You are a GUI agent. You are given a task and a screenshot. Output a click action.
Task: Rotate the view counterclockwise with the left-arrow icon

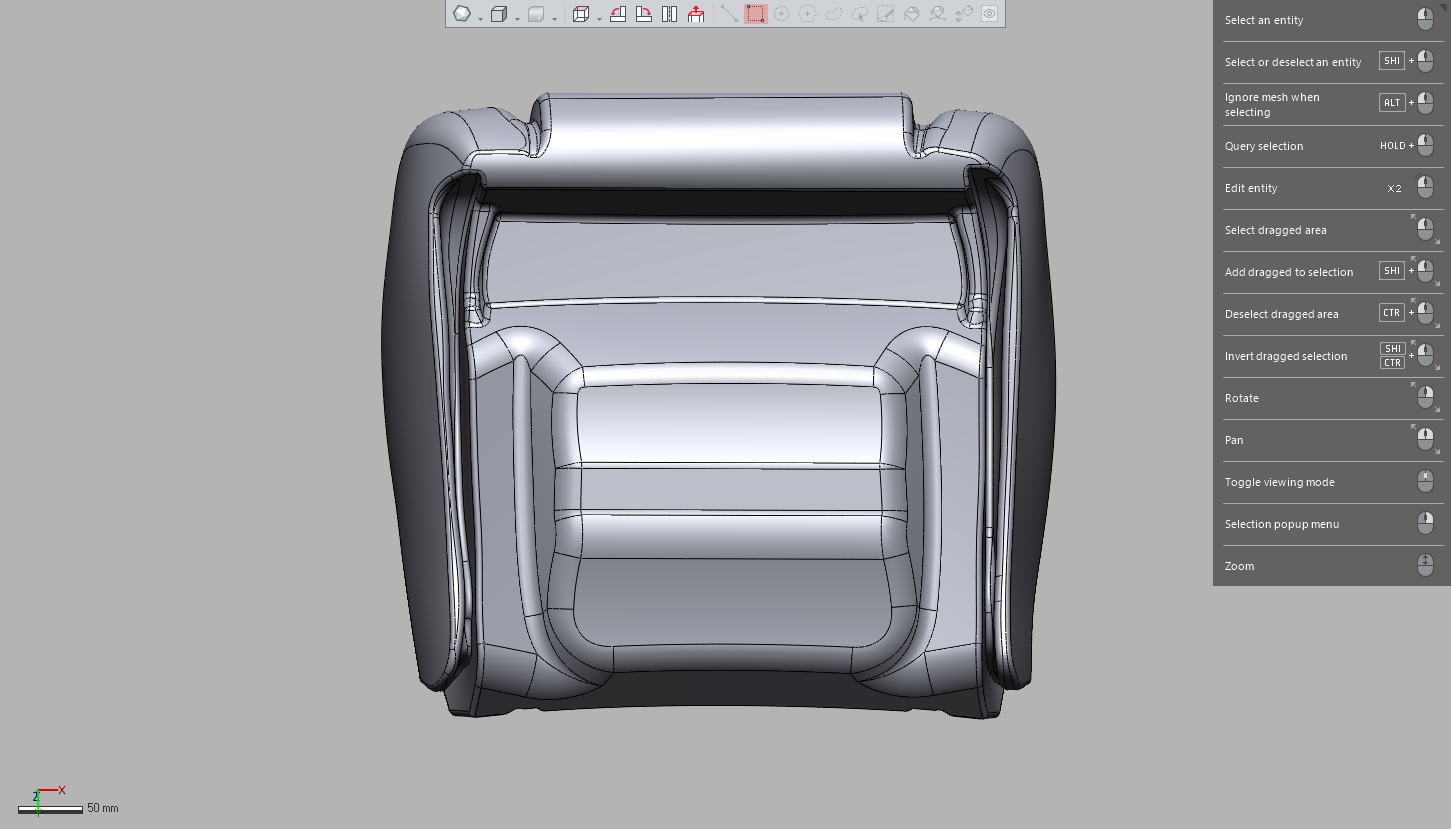(x=618, y=14)
